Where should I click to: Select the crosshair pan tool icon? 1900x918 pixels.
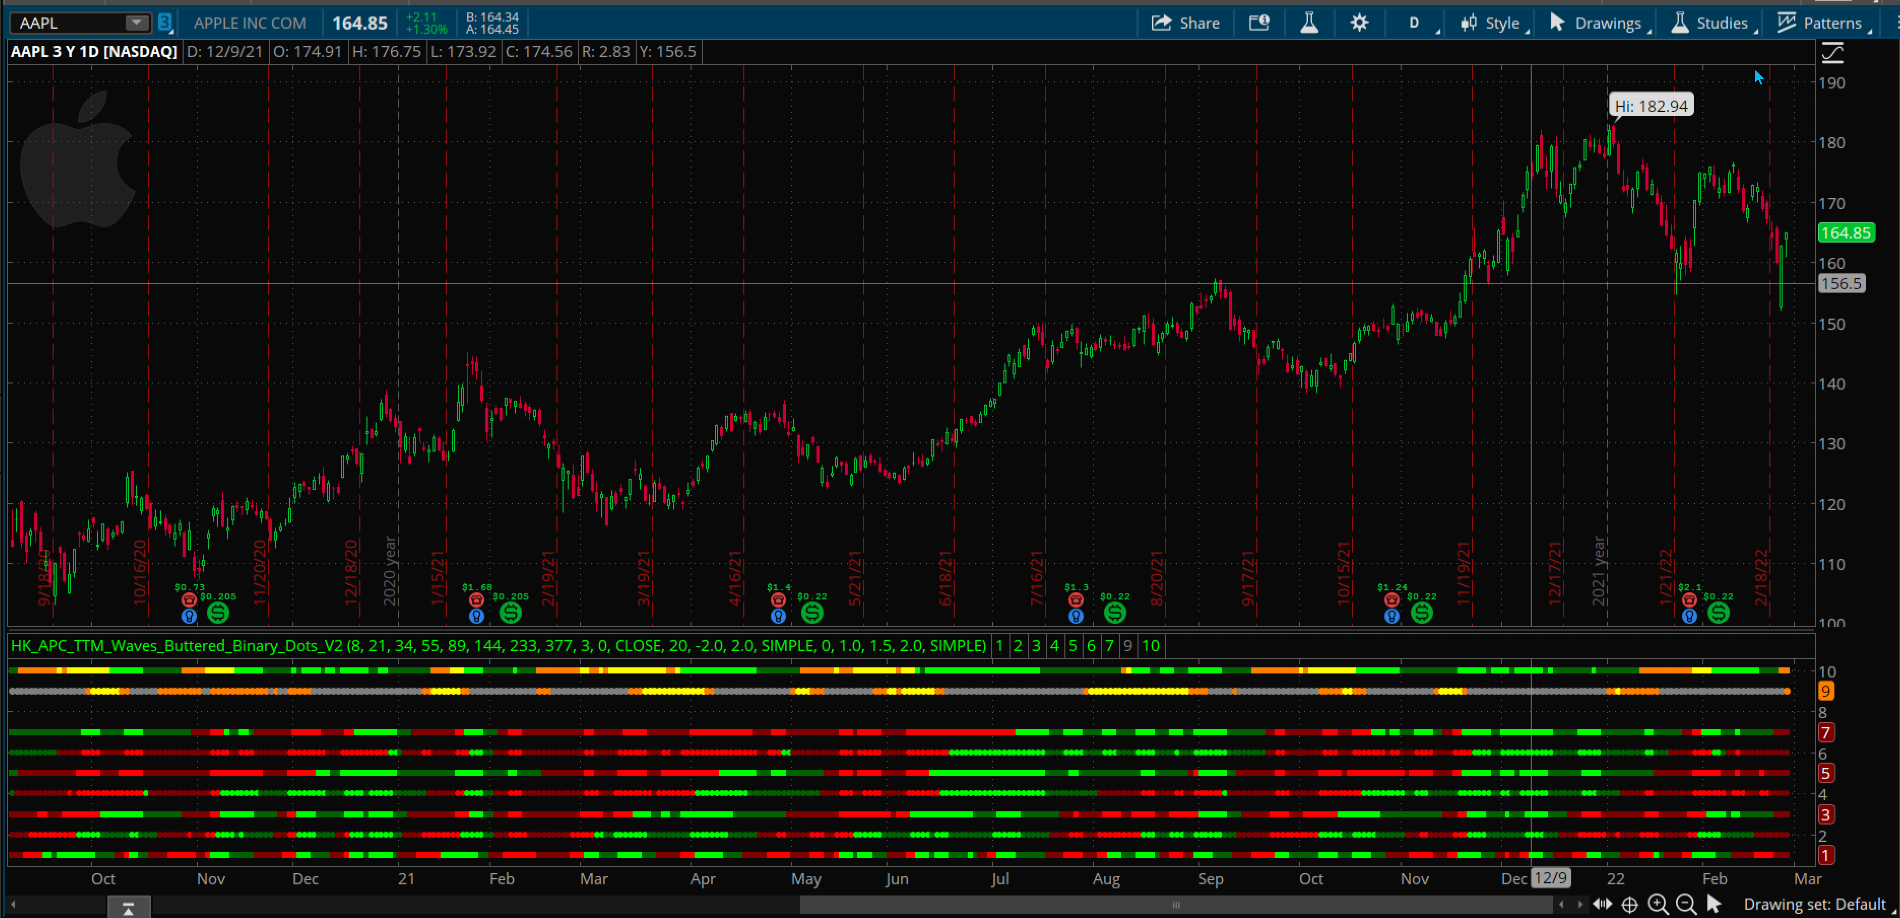point(1630,905)
